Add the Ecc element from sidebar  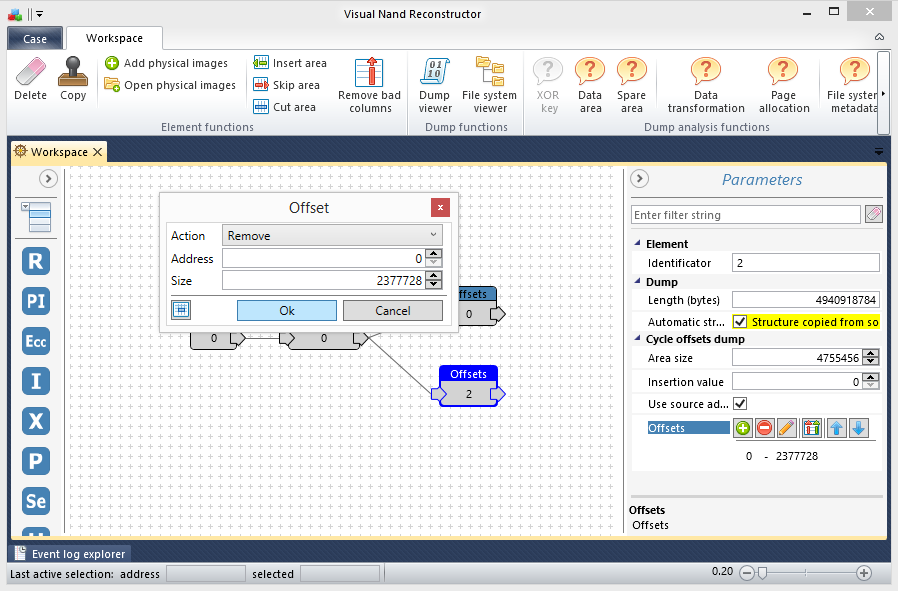coord(36,341)
